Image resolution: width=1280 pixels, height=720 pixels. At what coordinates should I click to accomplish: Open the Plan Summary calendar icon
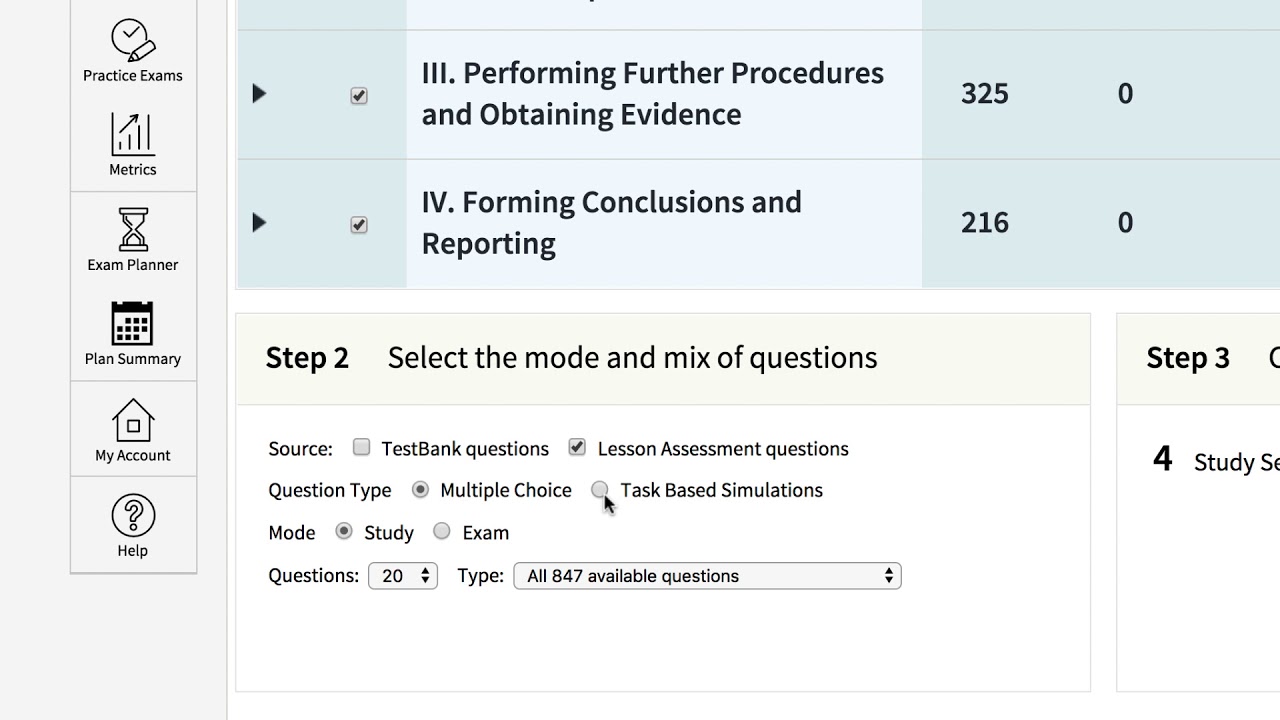132,323
